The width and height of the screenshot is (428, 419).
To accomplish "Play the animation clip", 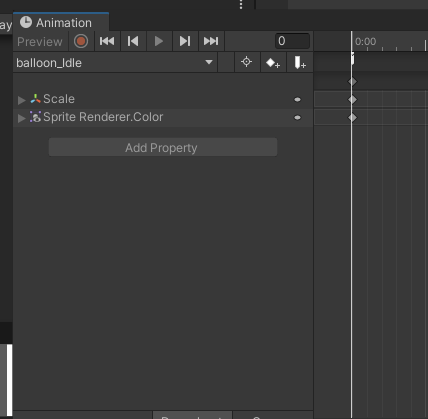I will coord(159,41).
